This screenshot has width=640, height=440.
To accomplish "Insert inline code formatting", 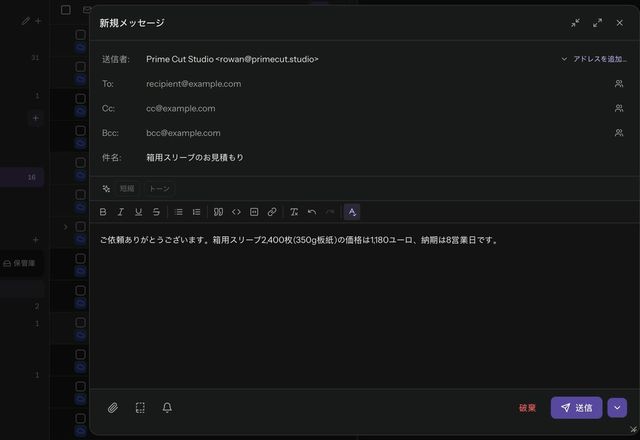I will (x=236, y=212).
